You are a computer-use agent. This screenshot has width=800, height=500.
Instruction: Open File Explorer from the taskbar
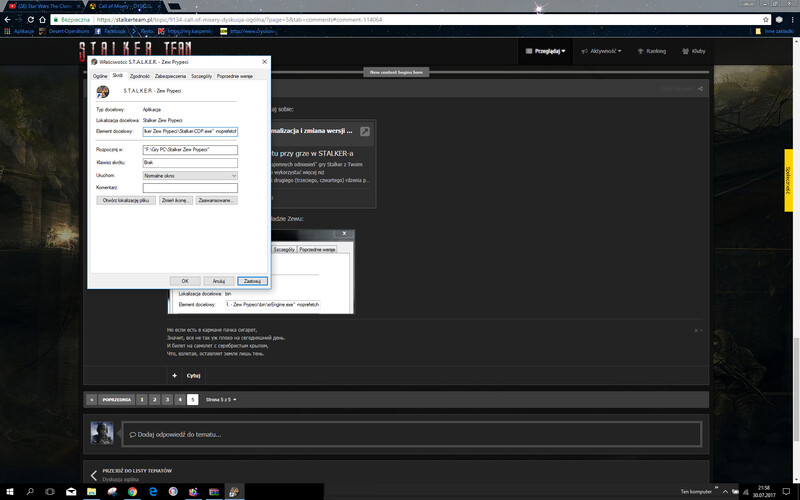[x=91, y=492]
